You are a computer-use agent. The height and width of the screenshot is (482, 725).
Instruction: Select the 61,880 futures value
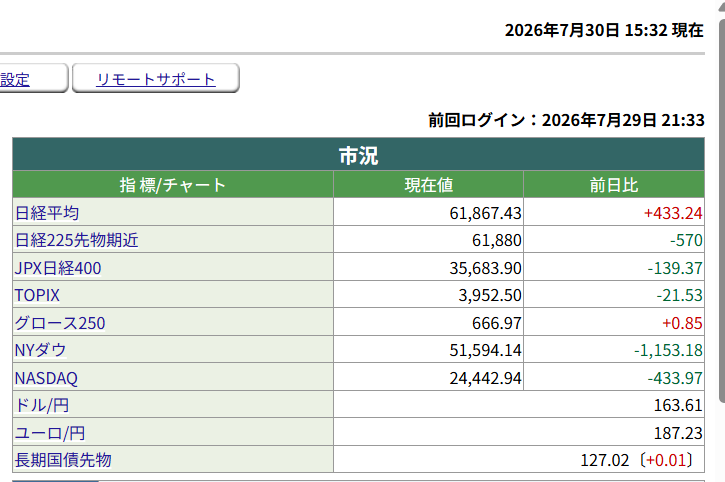tap(497, 240)
